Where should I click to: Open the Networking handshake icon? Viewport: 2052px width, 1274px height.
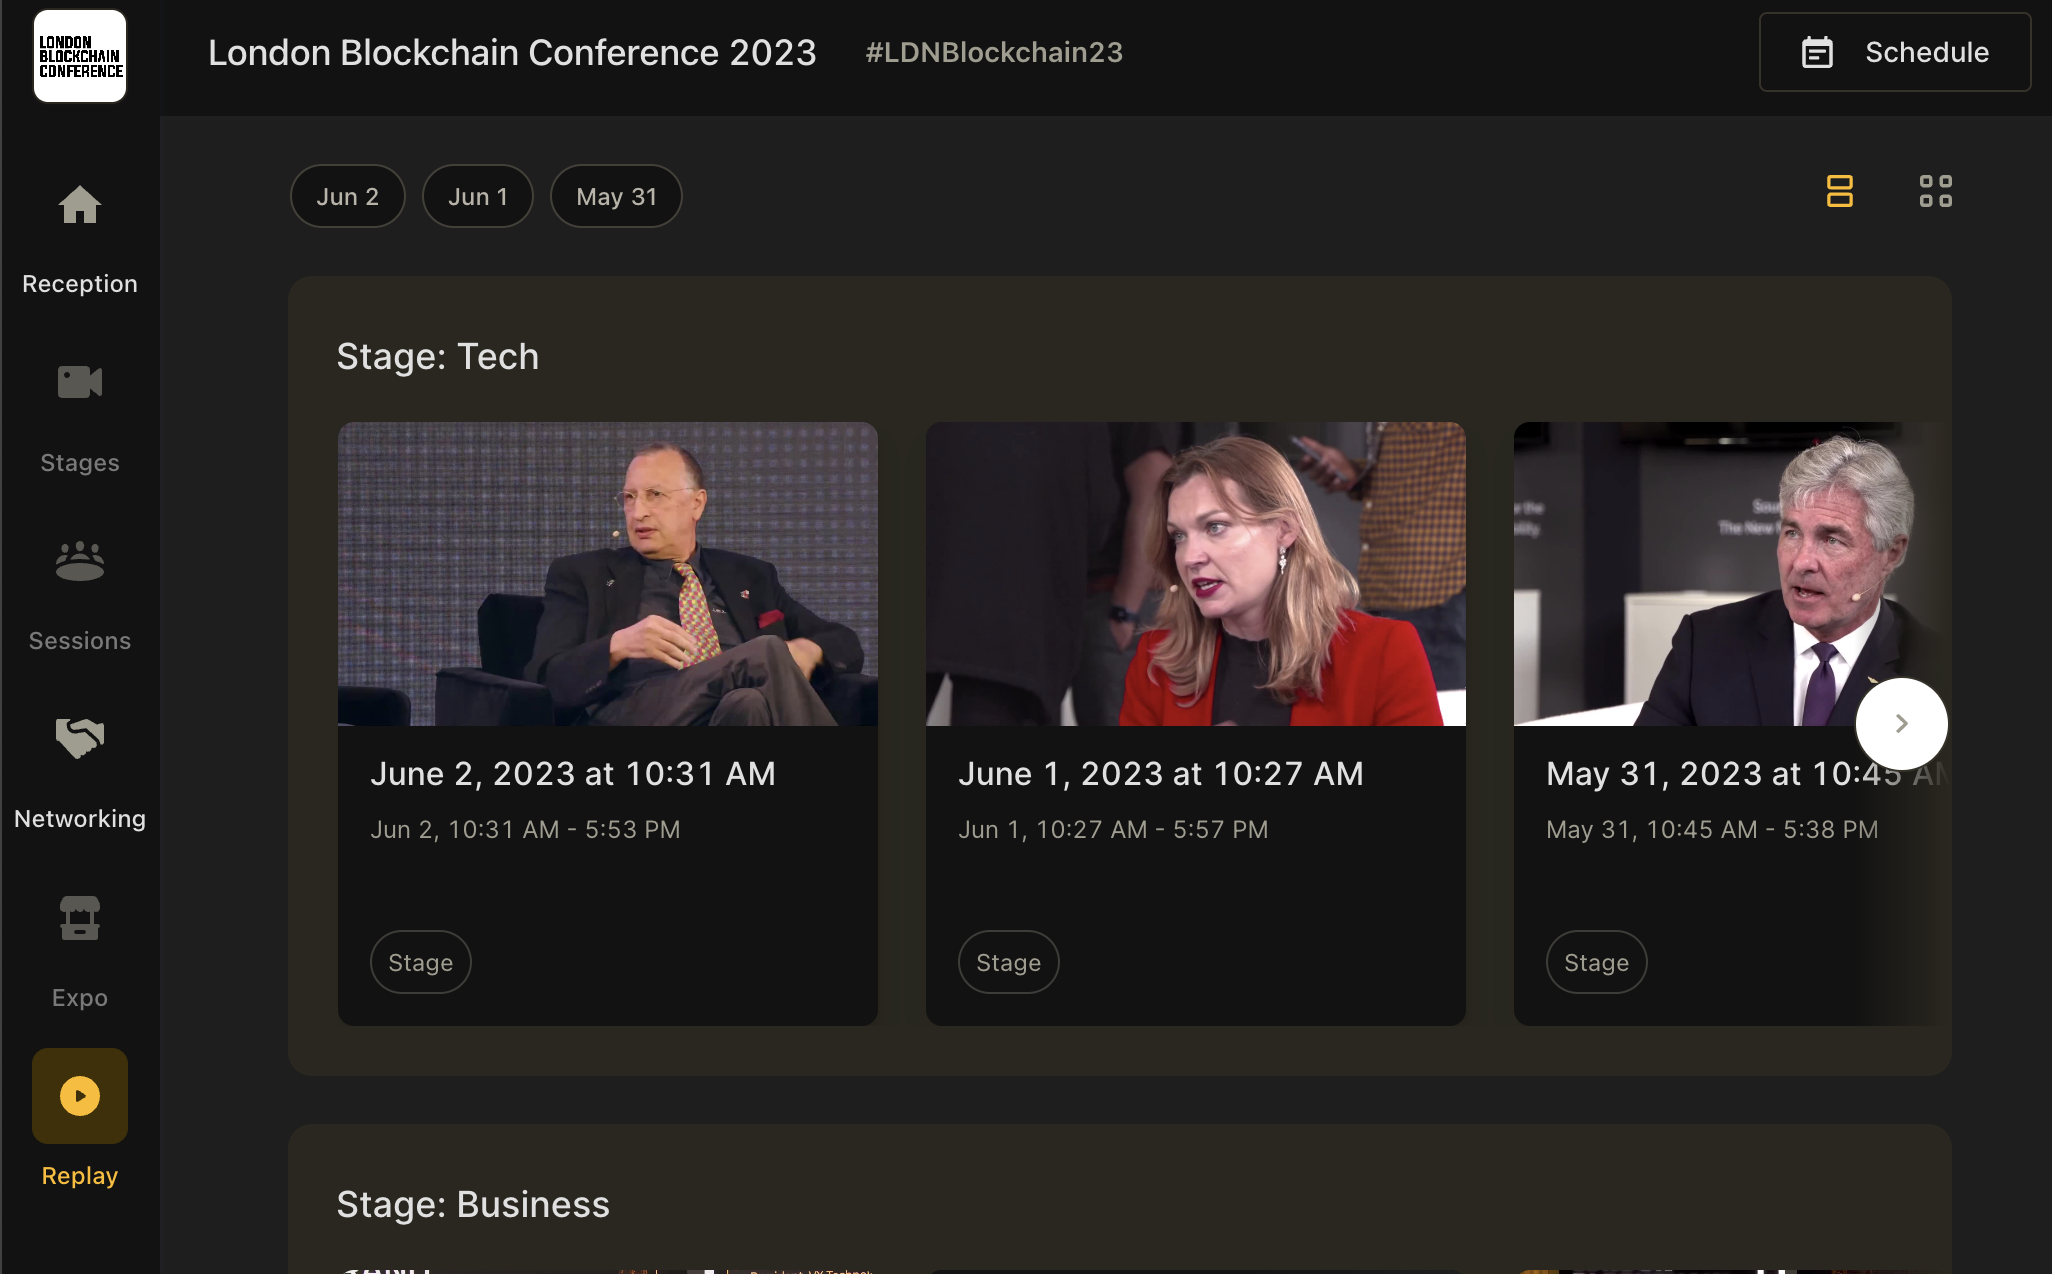coord(80,739)
